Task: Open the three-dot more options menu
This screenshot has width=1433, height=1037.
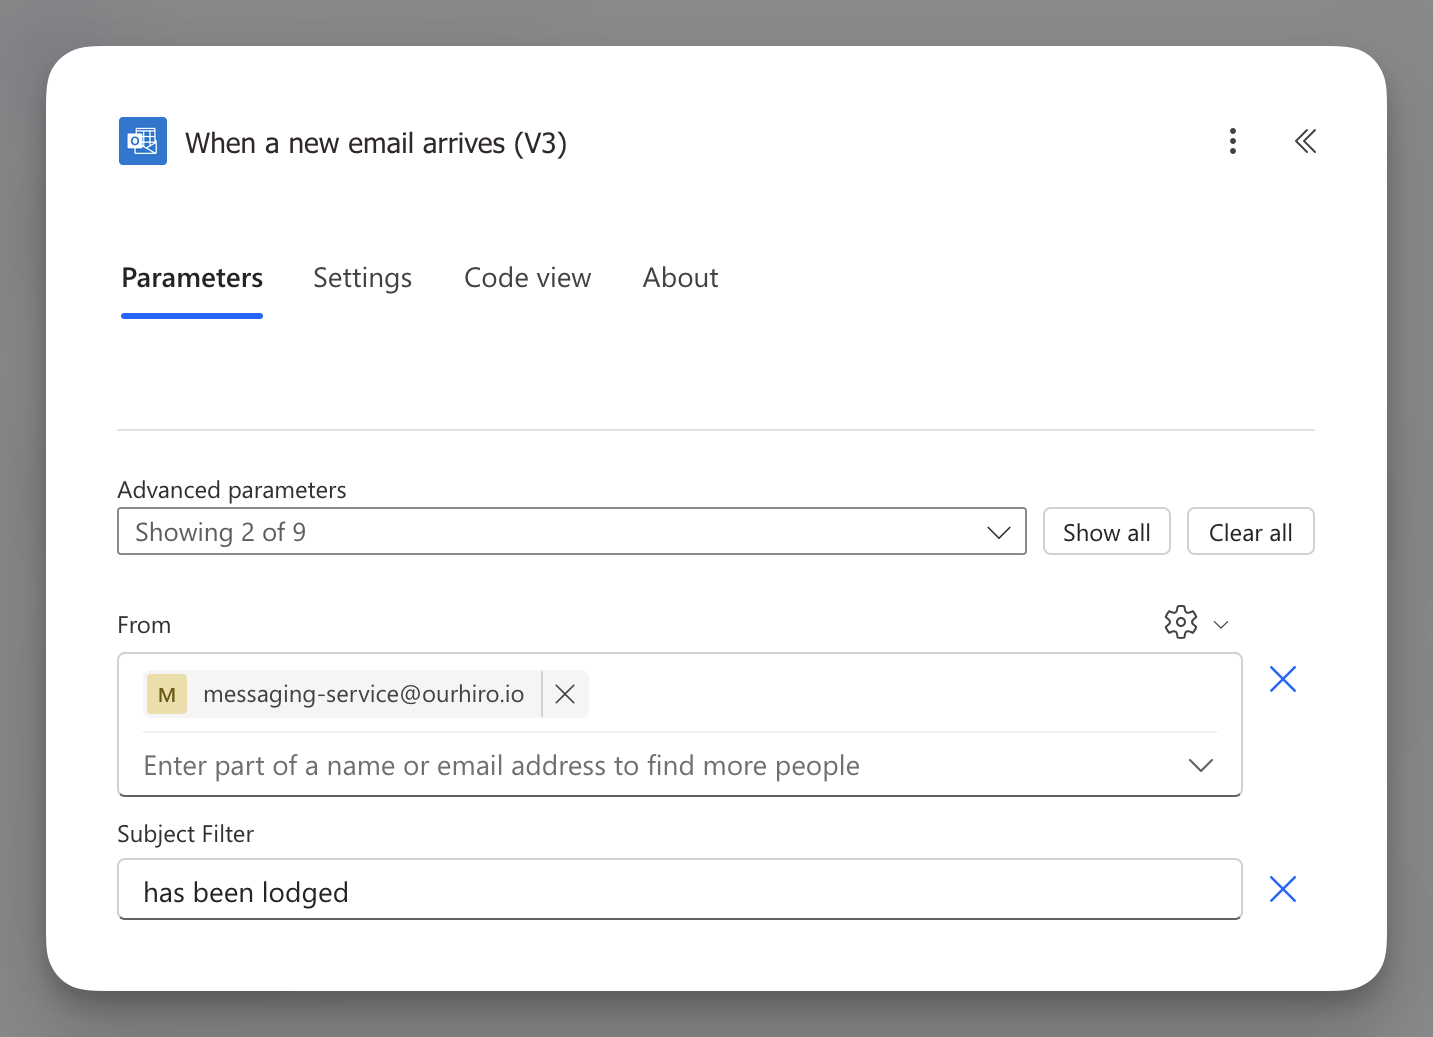Action: tap(1232, 141)
